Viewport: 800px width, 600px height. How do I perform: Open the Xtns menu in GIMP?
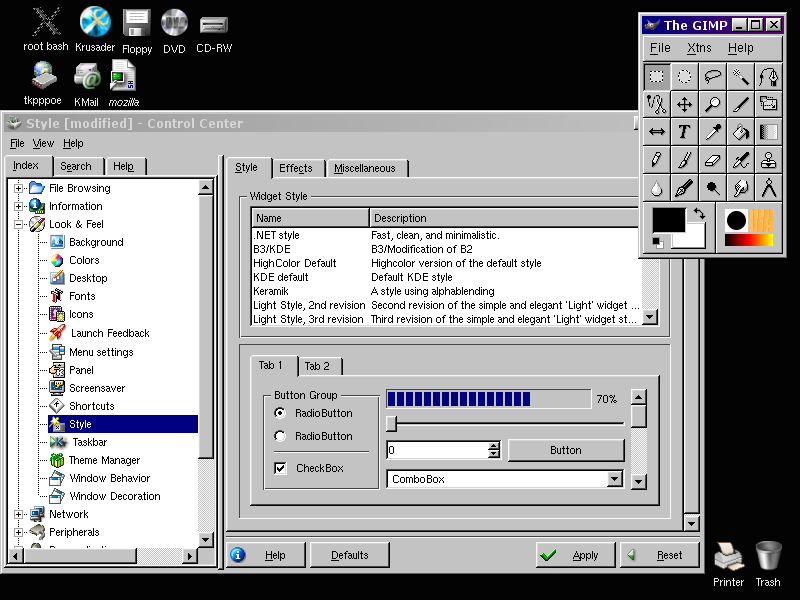[x=699, y=47]
